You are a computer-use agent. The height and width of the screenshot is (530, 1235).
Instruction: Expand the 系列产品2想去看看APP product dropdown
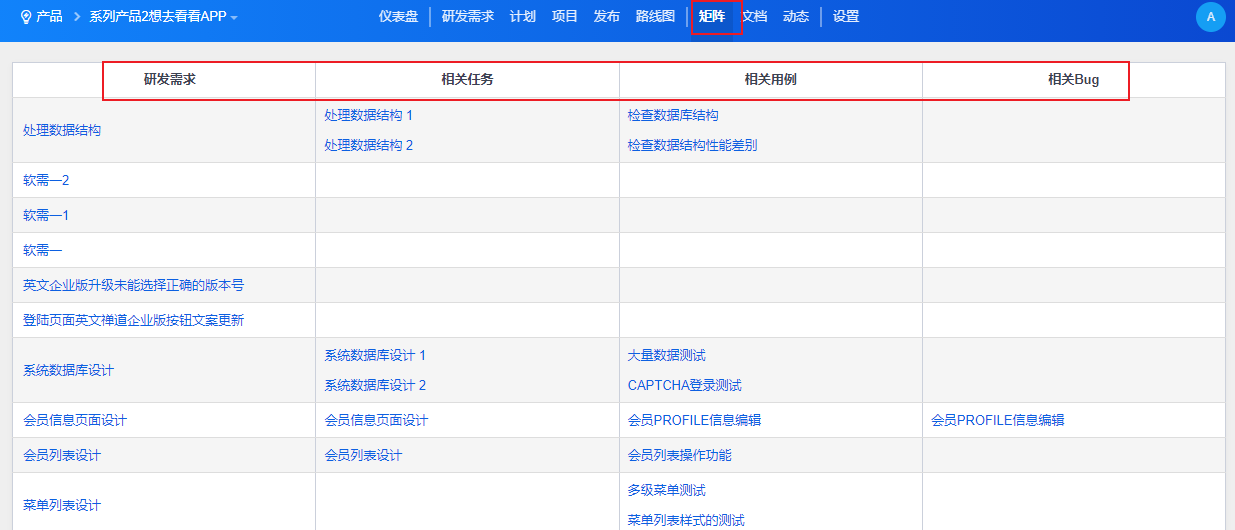[164, 17]
